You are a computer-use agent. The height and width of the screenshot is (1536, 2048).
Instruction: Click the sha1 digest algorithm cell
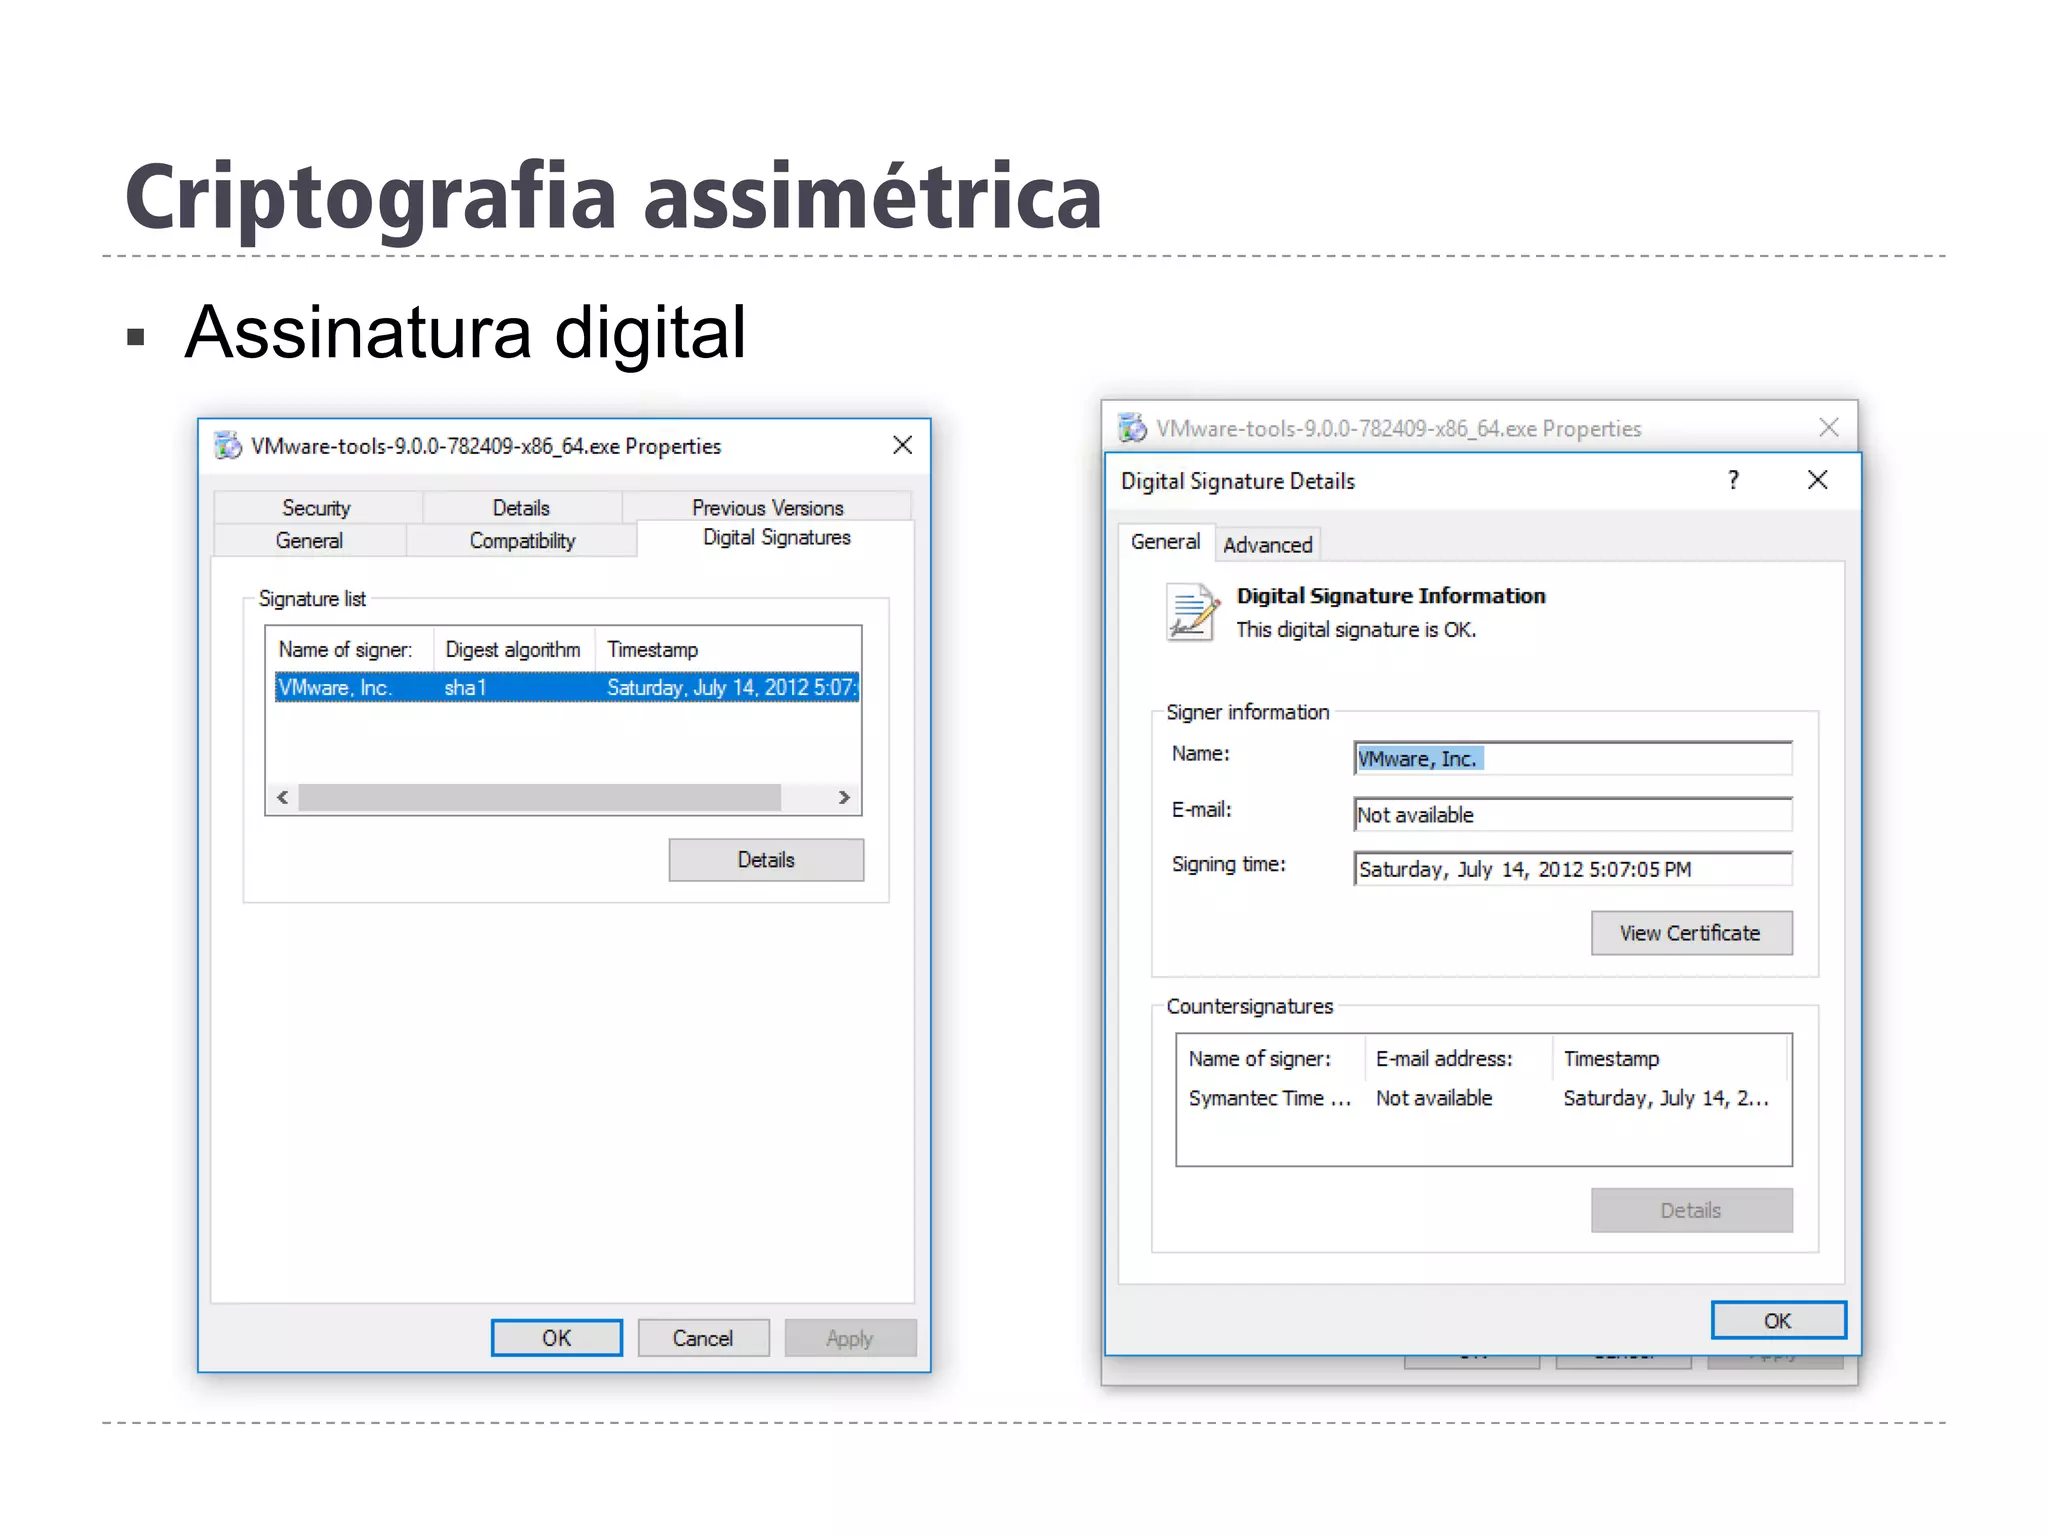[466, 688]
